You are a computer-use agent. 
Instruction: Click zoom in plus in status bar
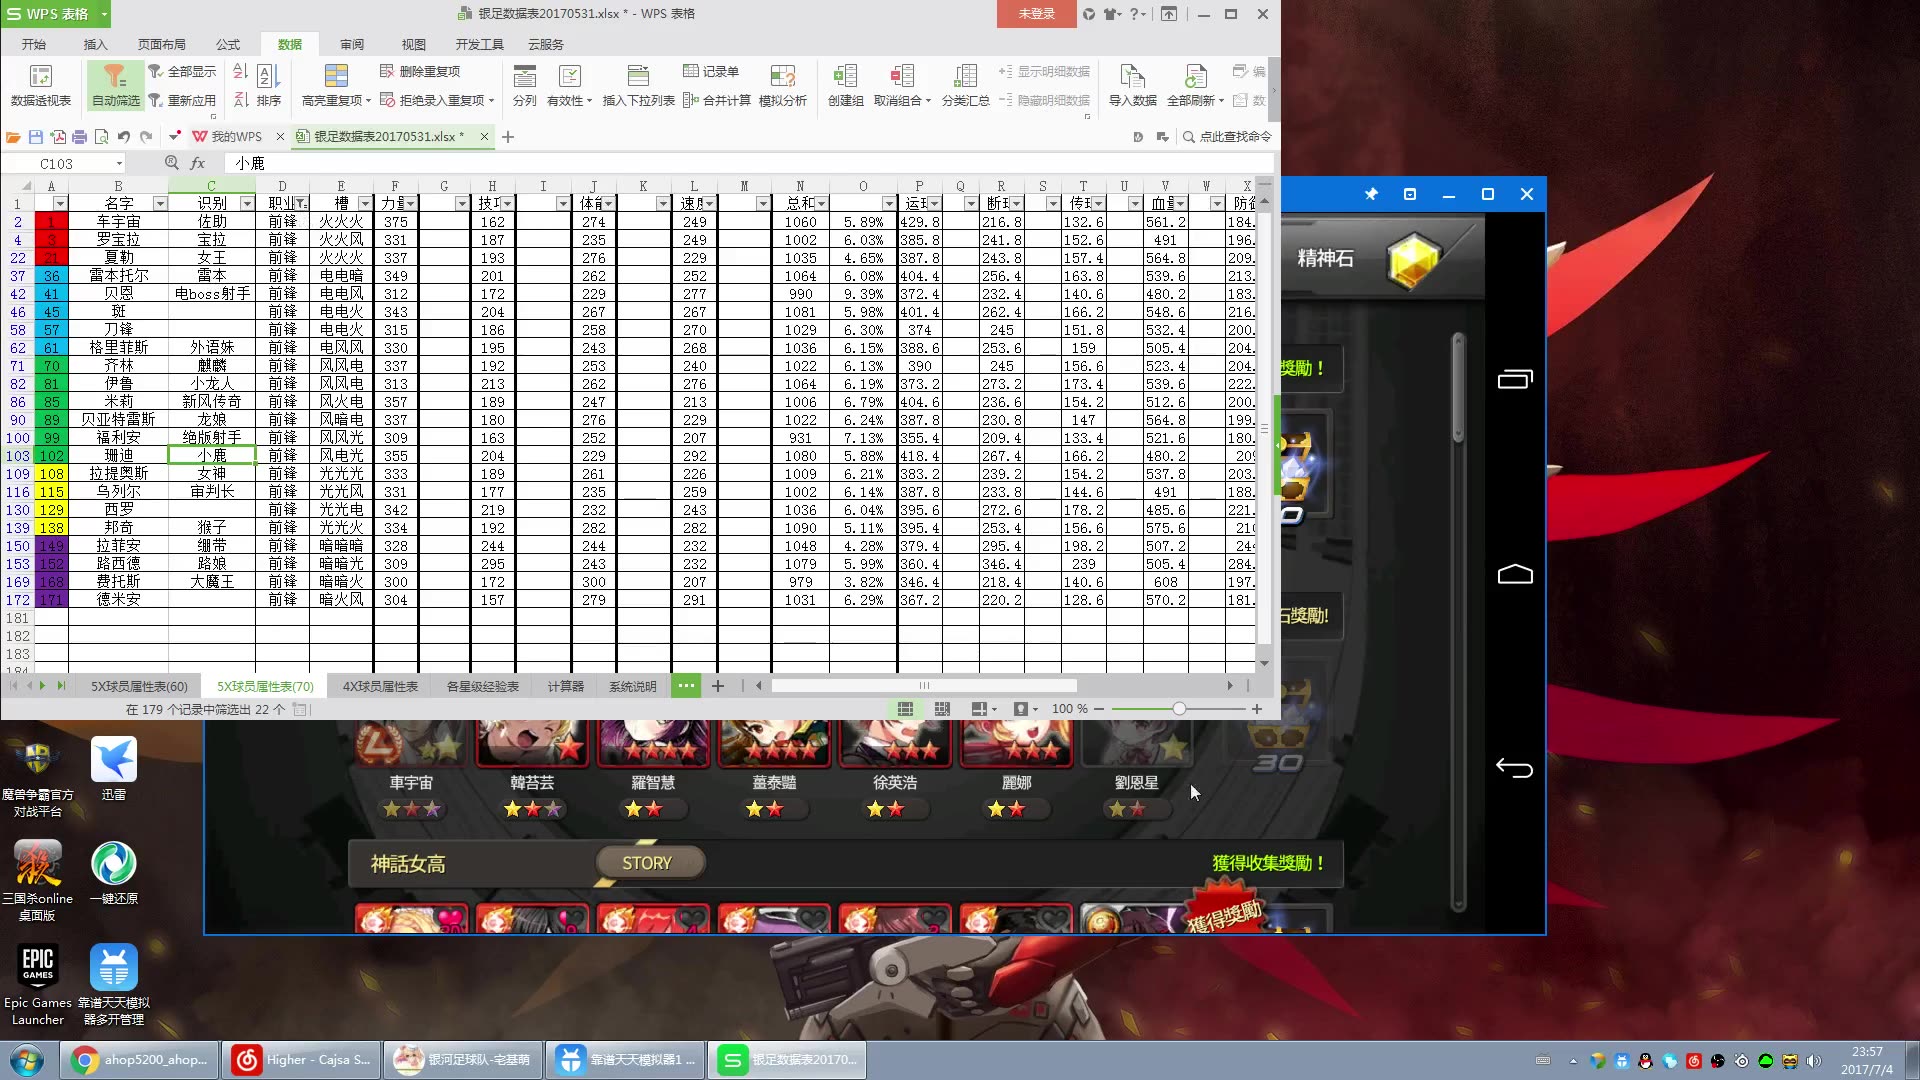click(x=1257, y=709)
